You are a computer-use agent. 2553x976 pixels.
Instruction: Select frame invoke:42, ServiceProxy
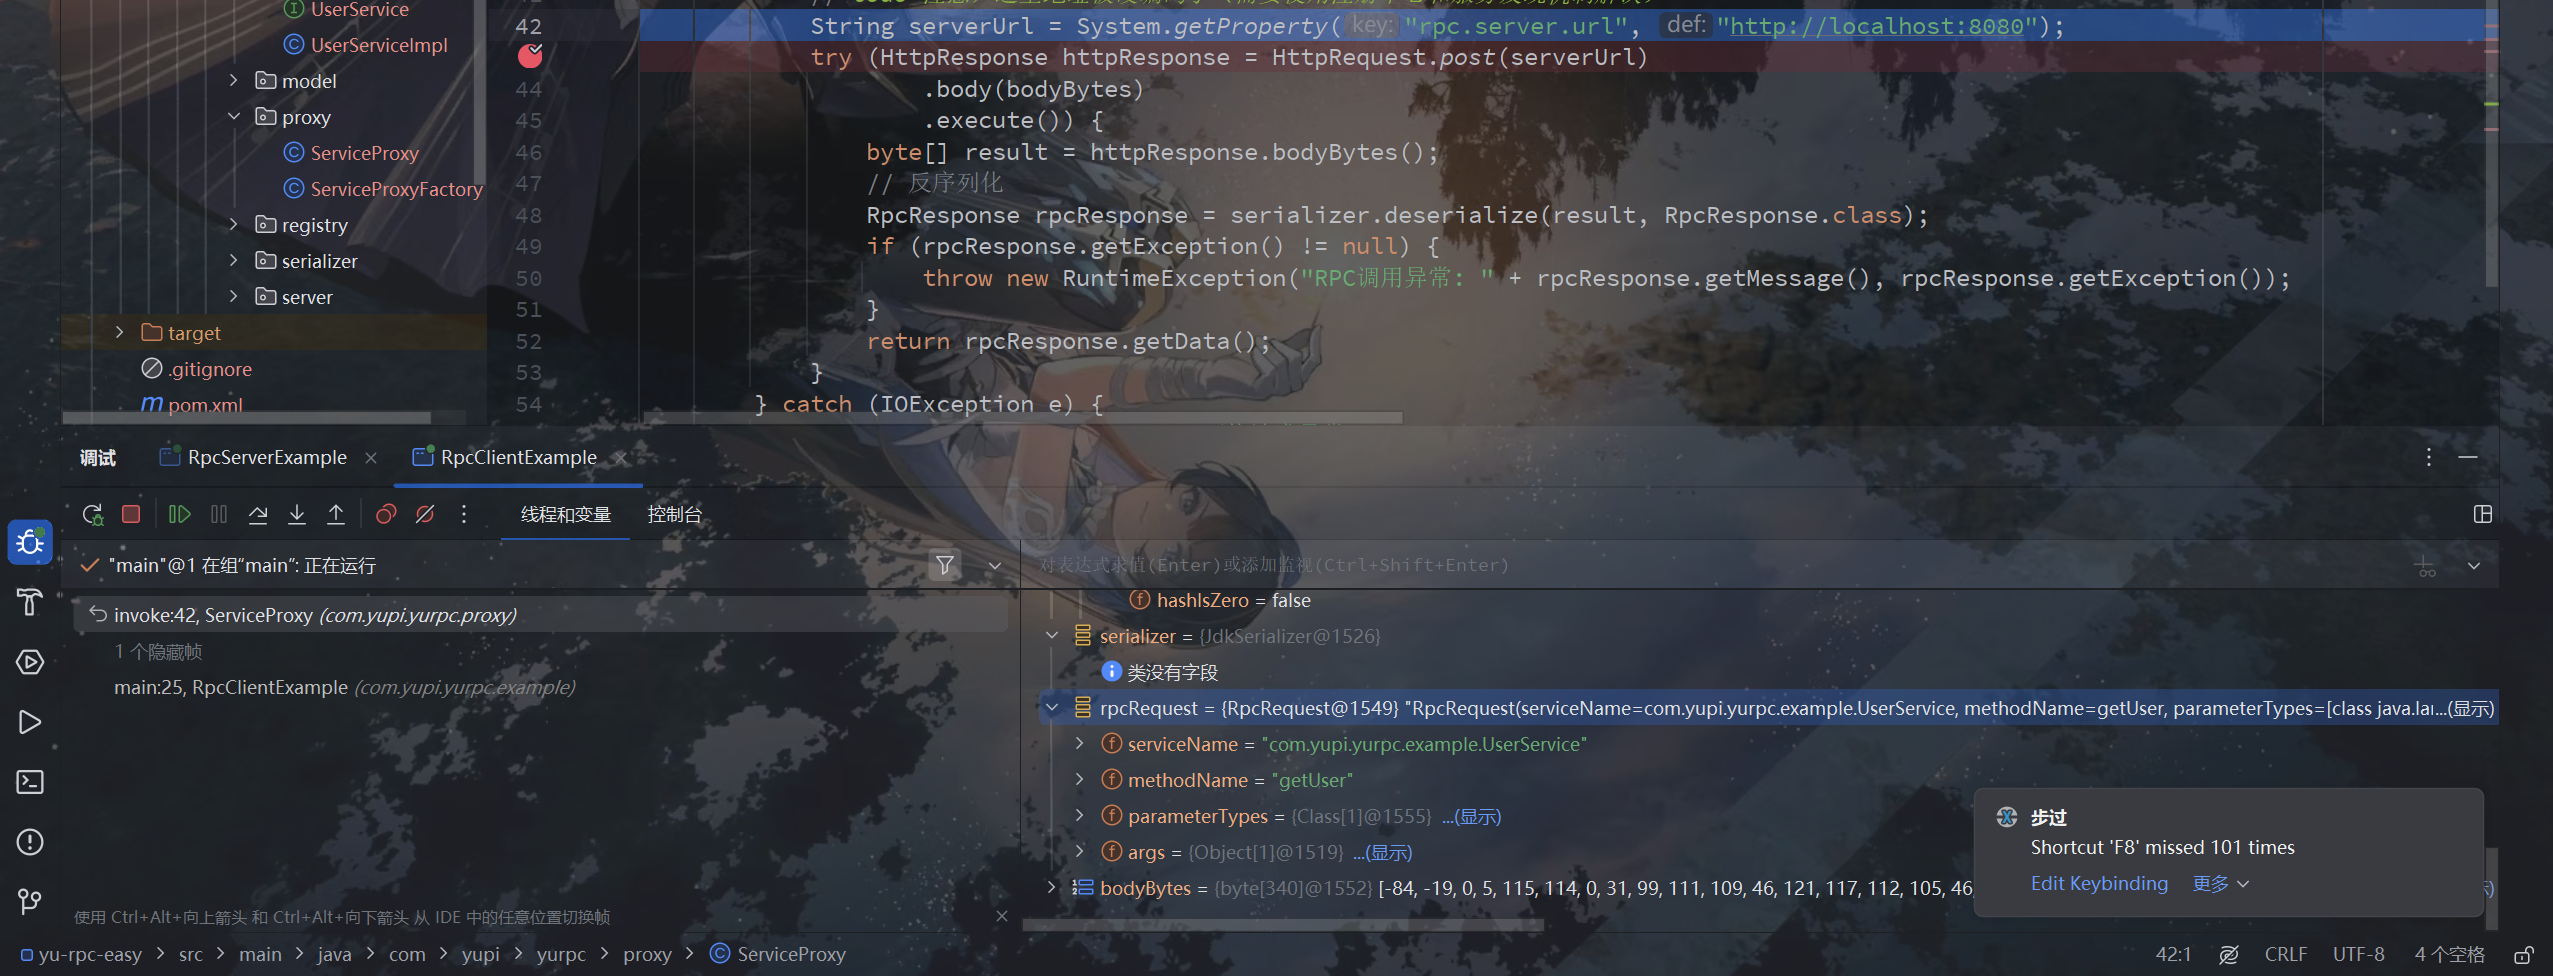(x=540, y=615)
